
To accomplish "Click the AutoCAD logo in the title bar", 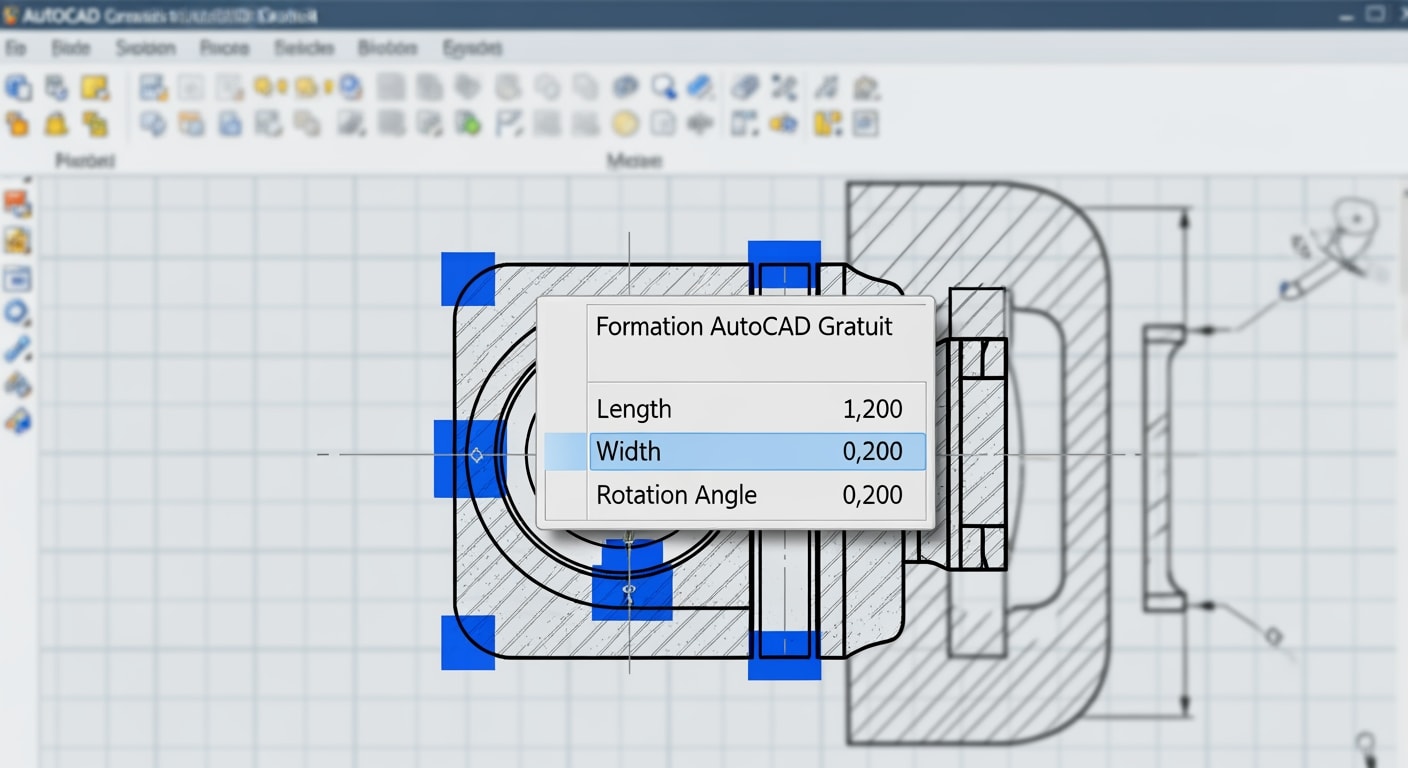I will pyautogui.click(x=10, y=14).
